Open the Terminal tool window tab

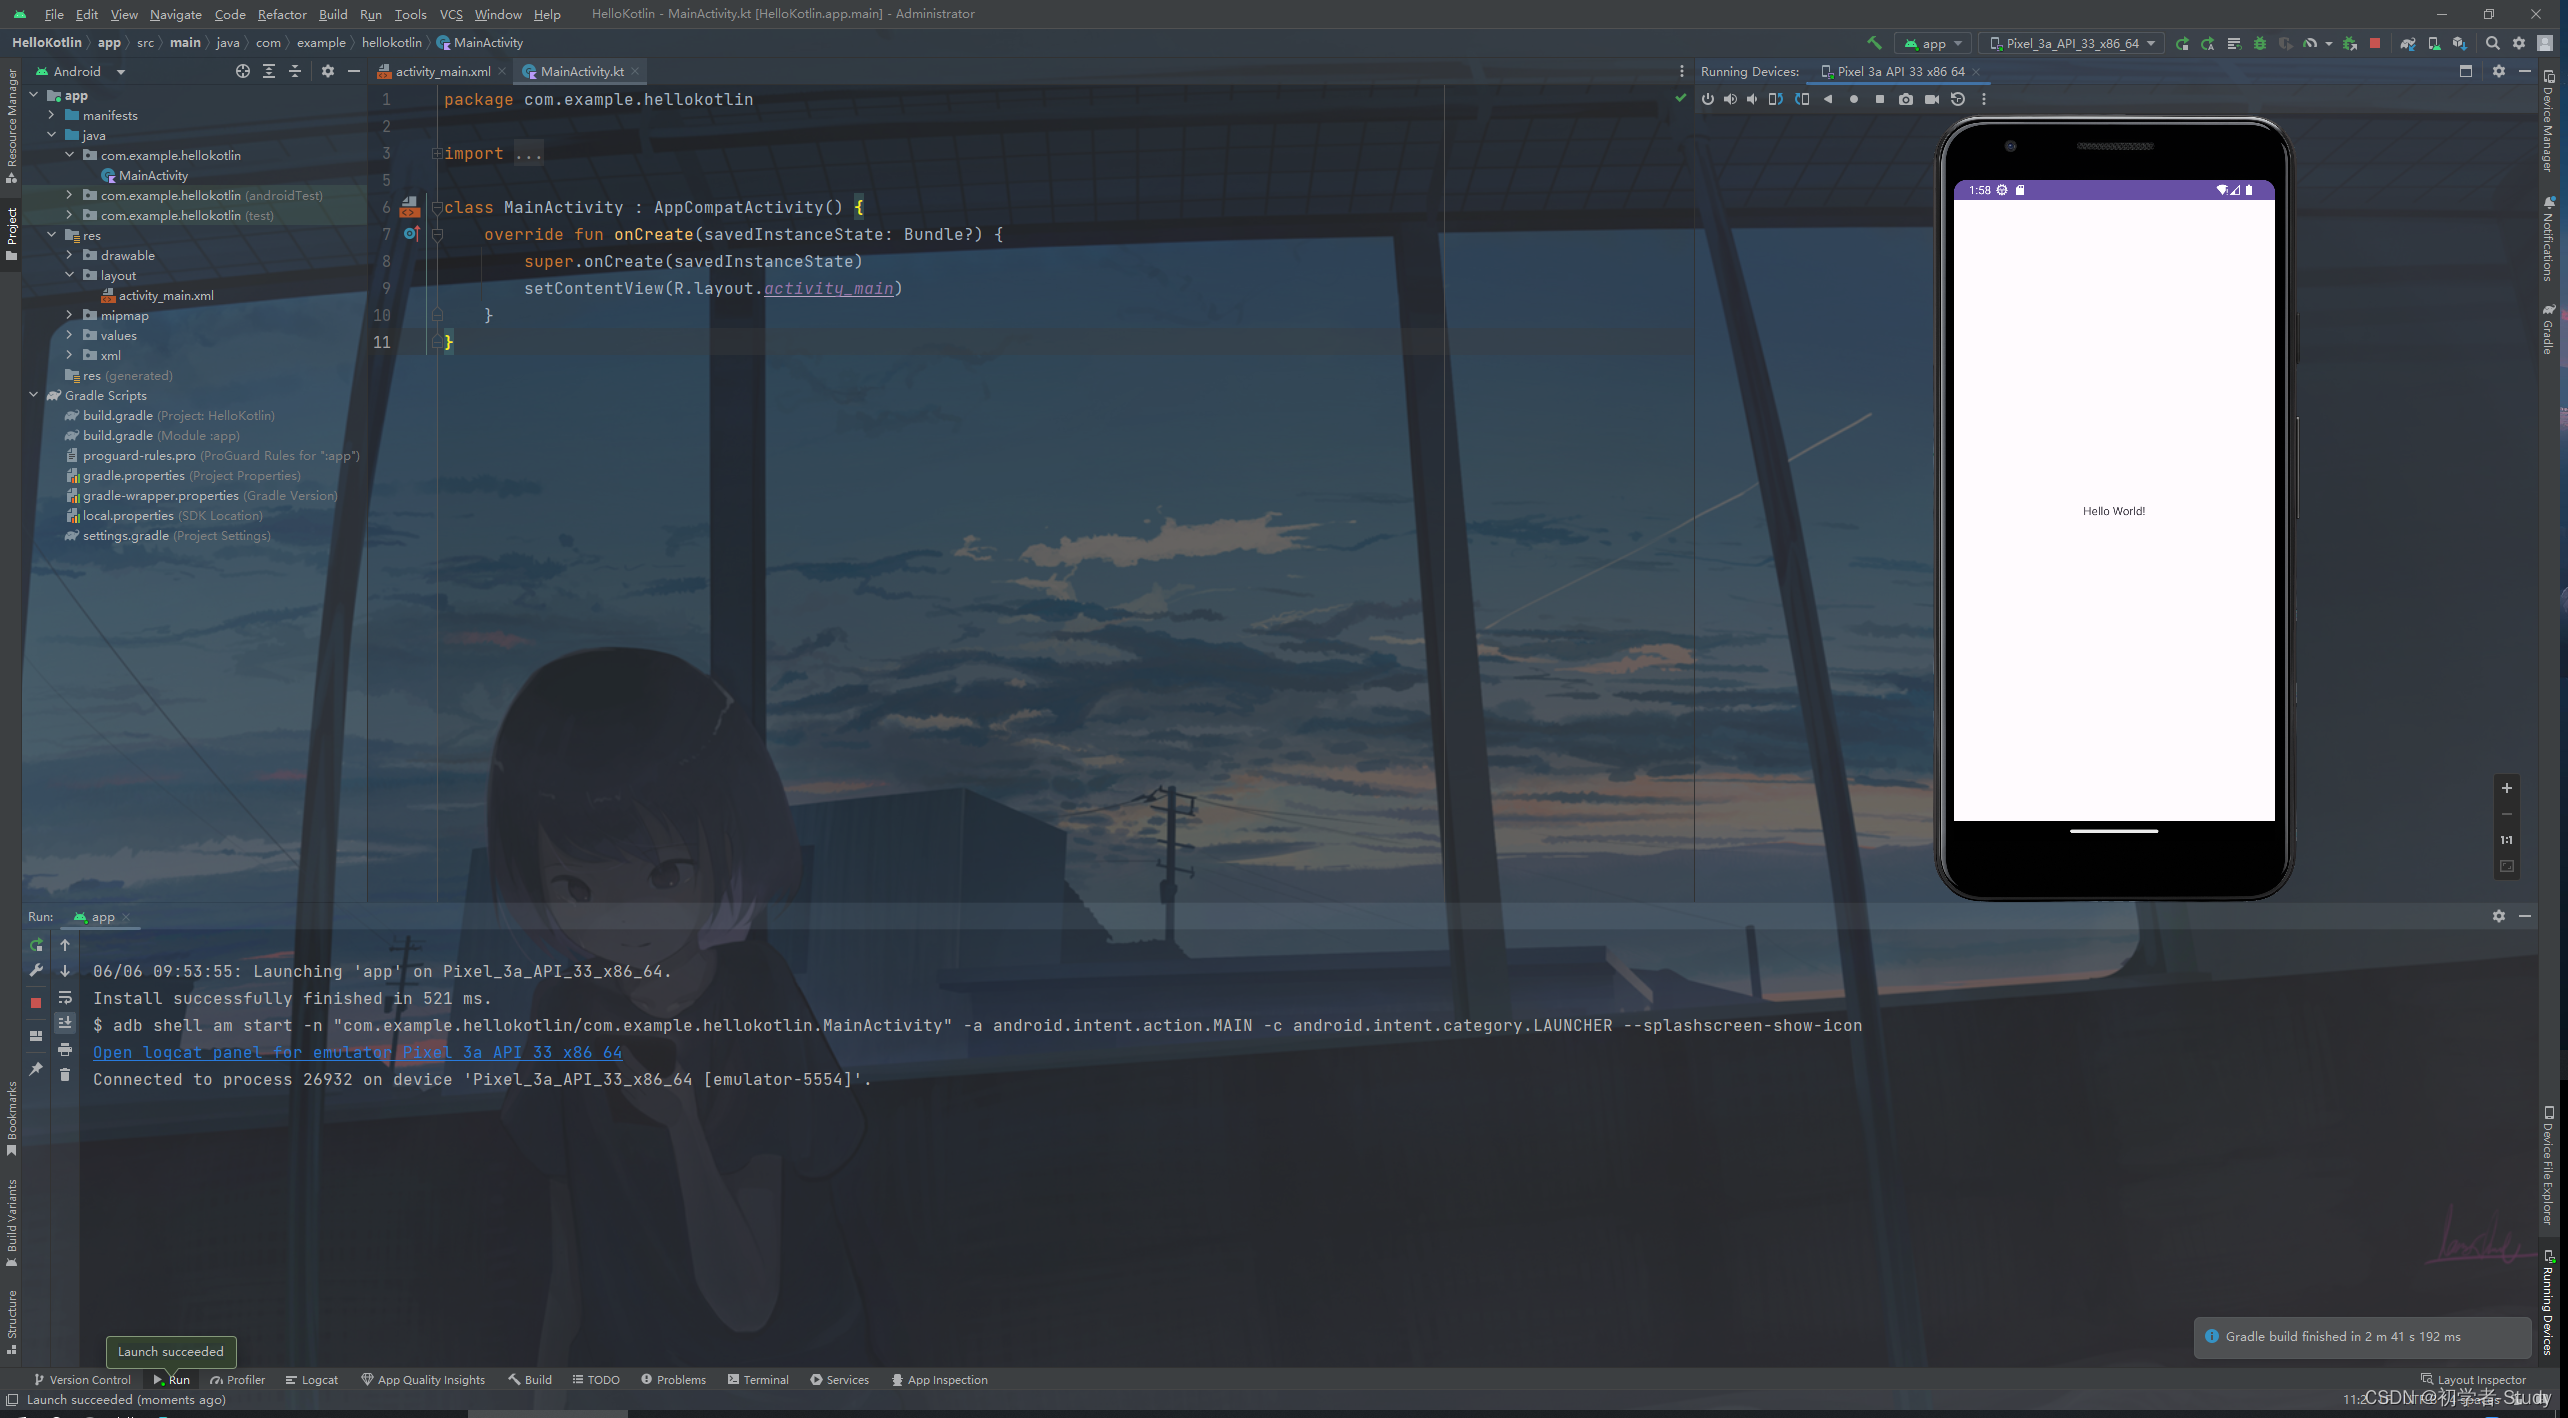click(758, 1380)
